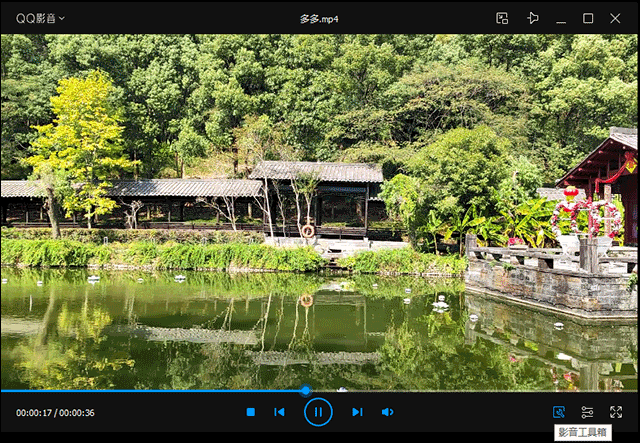Pin the player window on top
The width and height of the screenshot is (640, 443).
532,18
